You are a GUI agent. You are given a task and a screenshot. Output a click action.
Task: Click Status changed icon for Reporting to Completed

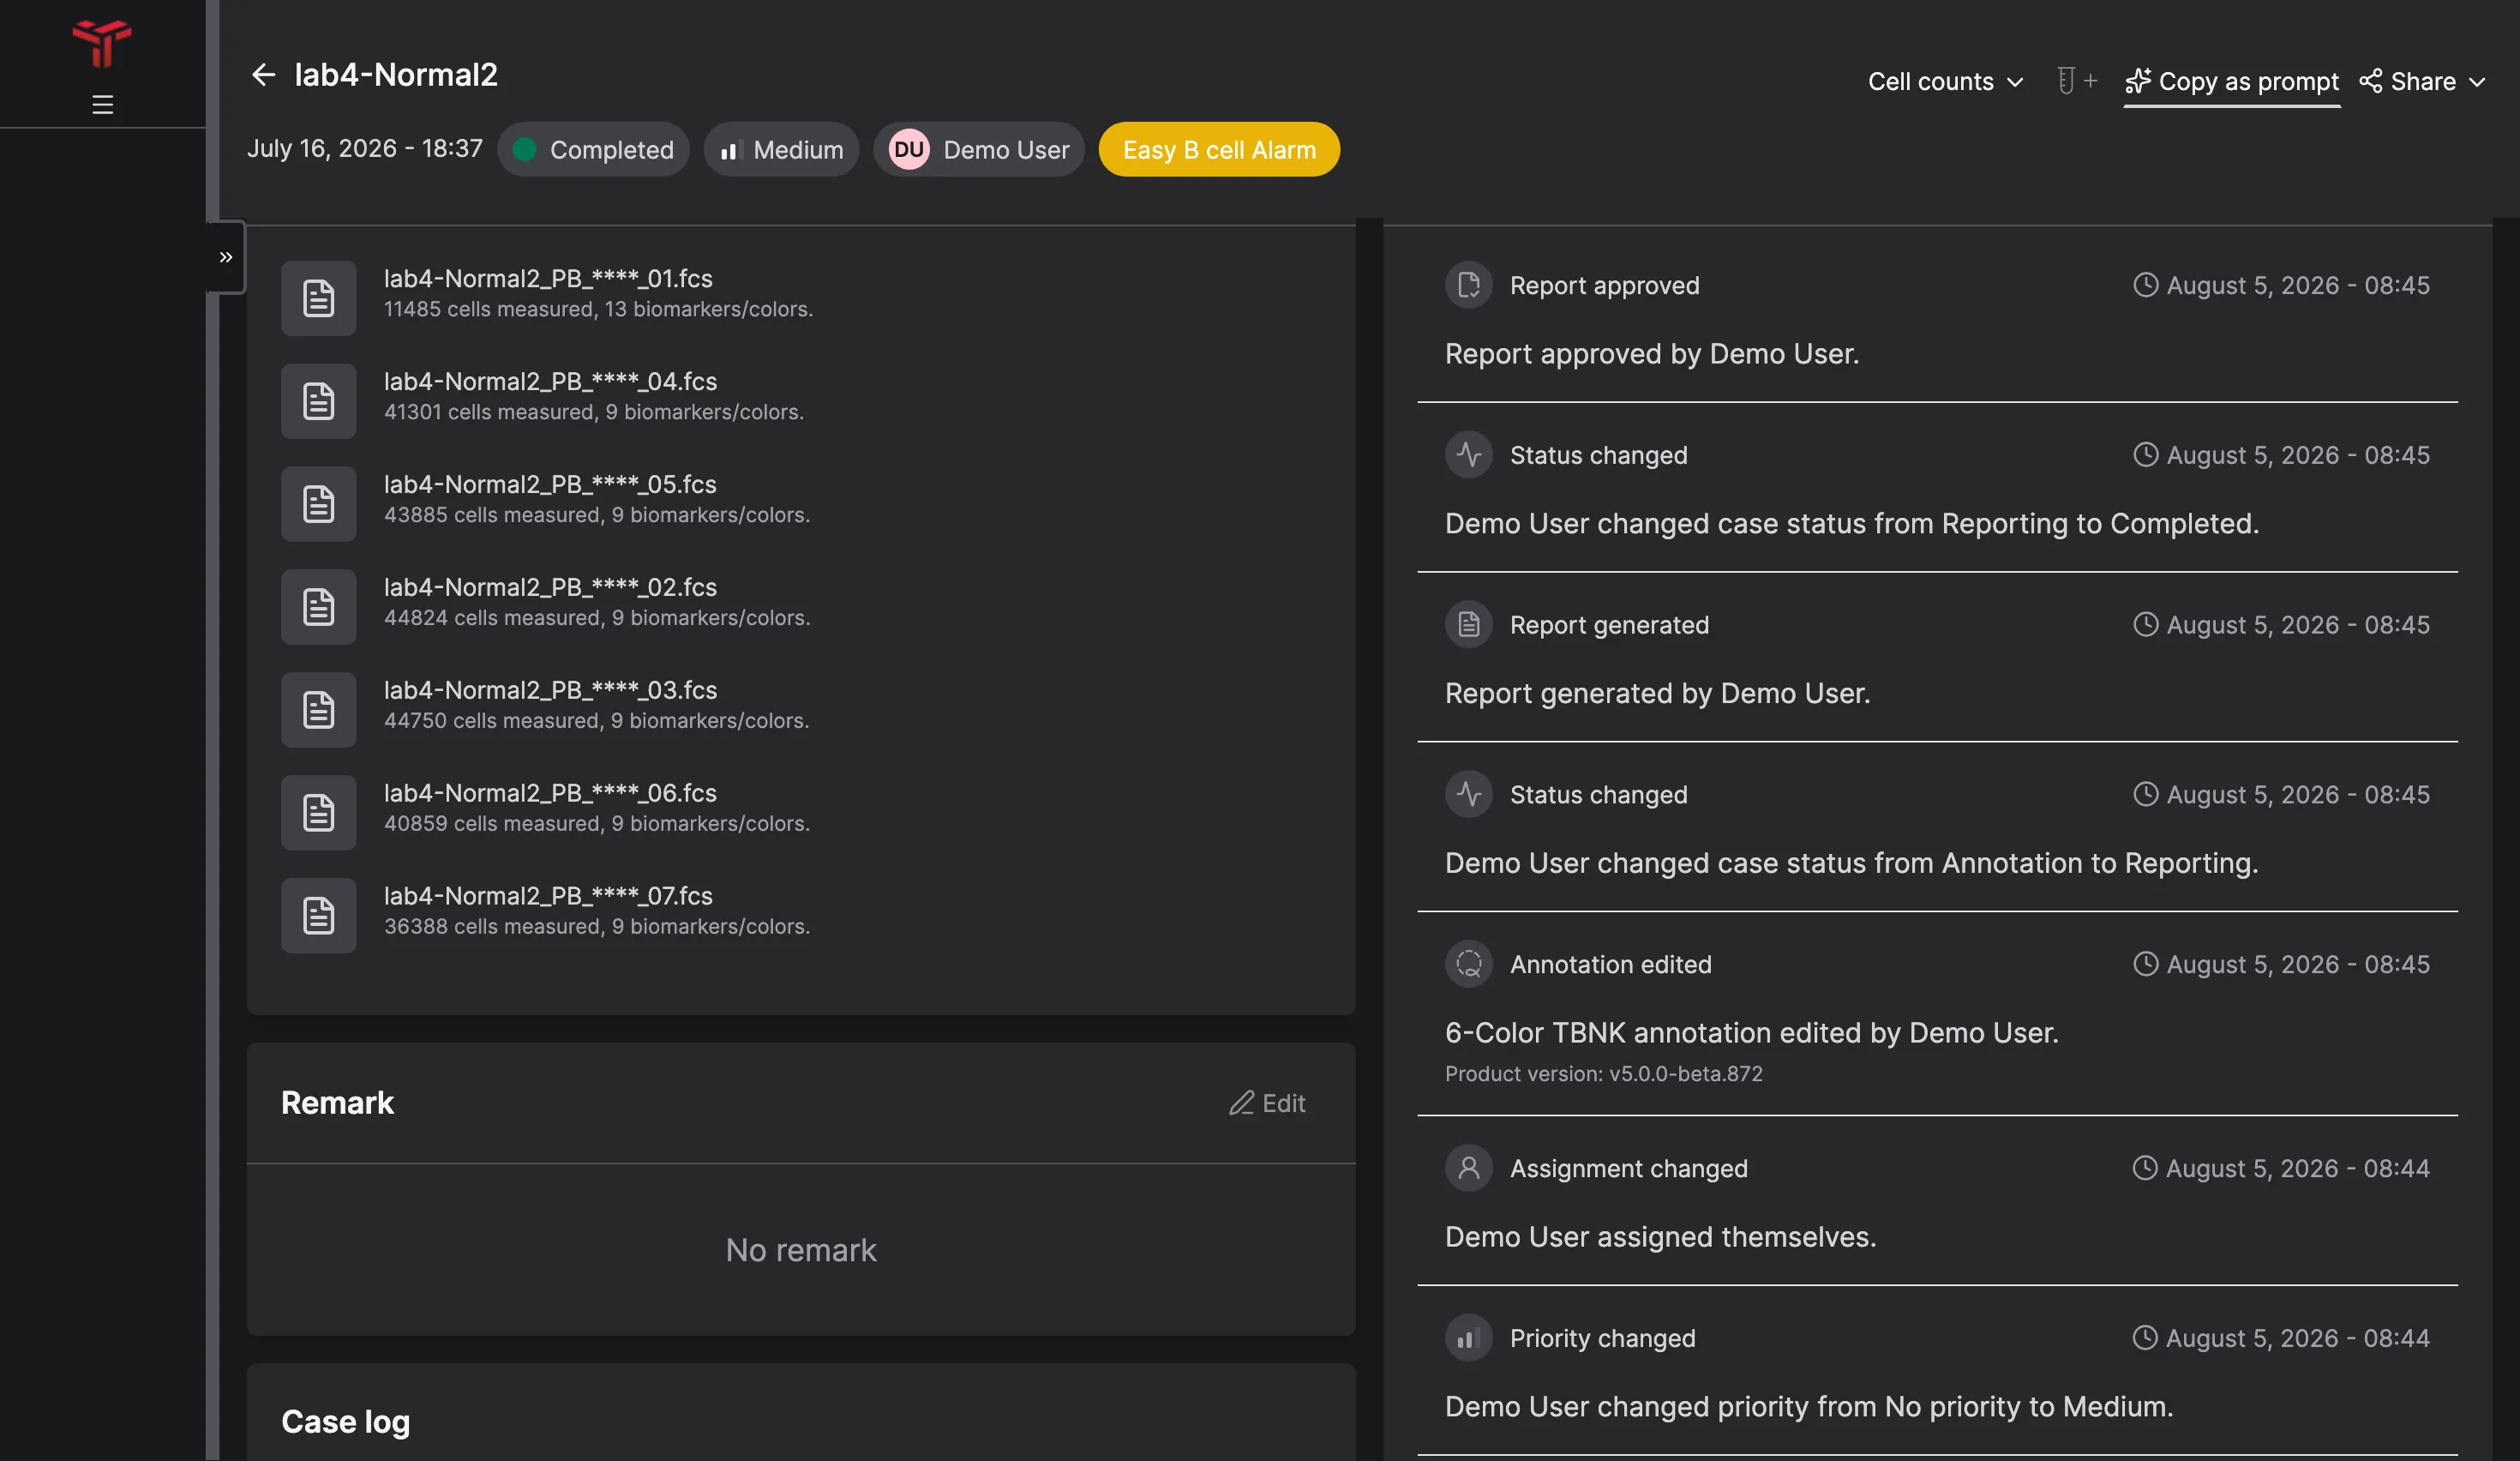click(1468, 455)
